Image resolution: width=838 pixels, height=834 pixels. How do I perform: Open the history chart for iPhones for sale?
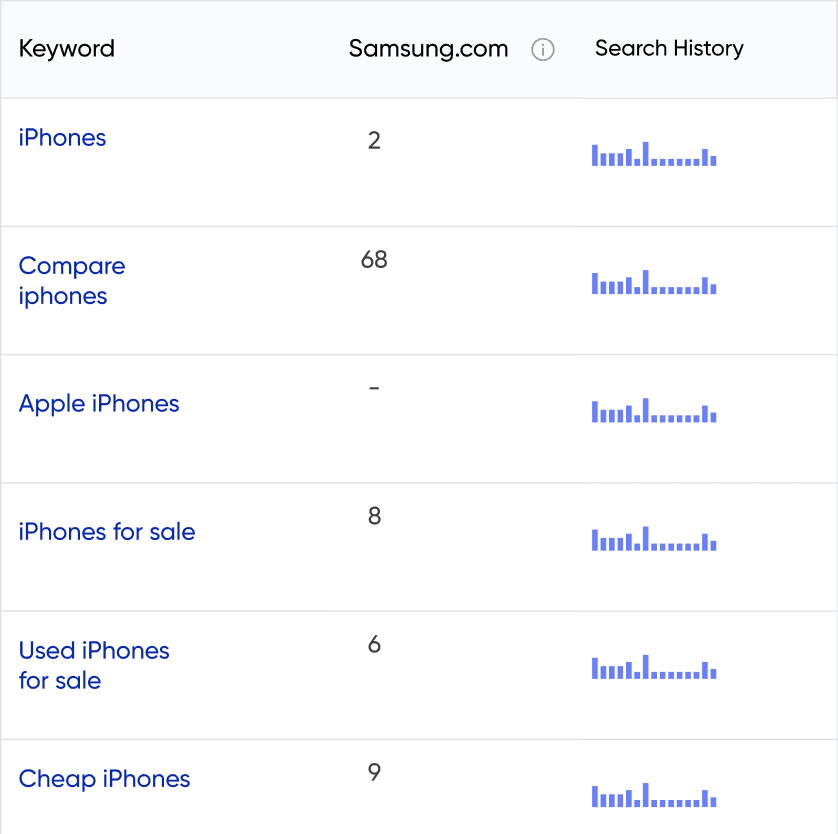point(654,541)
